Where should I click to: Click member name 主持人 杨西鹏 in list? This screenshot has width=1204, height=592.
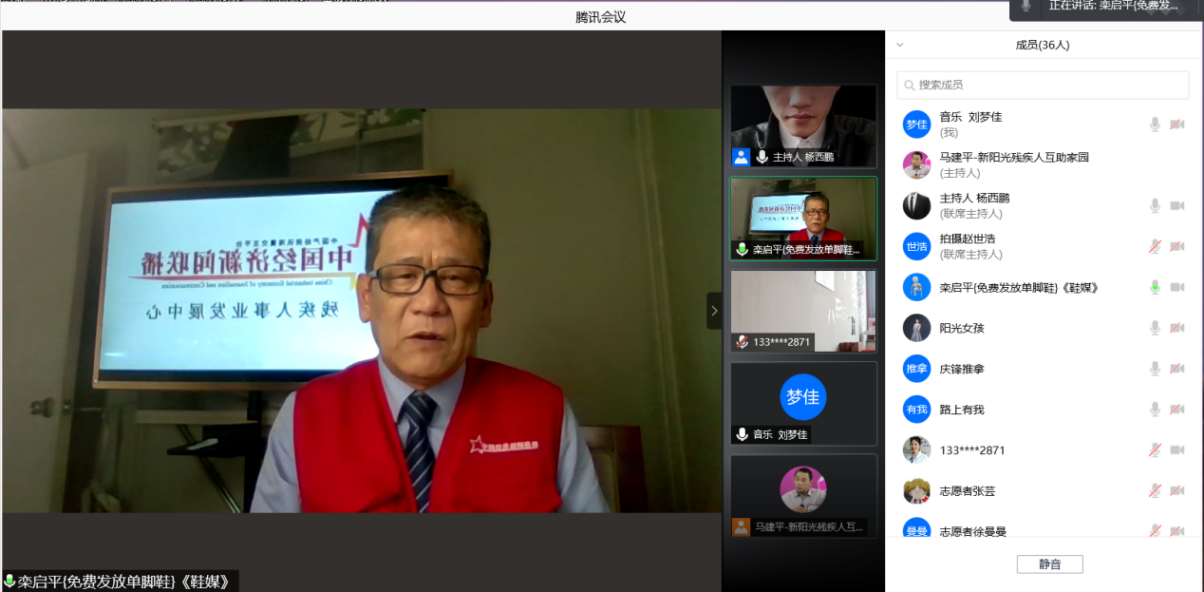point(974,198)
